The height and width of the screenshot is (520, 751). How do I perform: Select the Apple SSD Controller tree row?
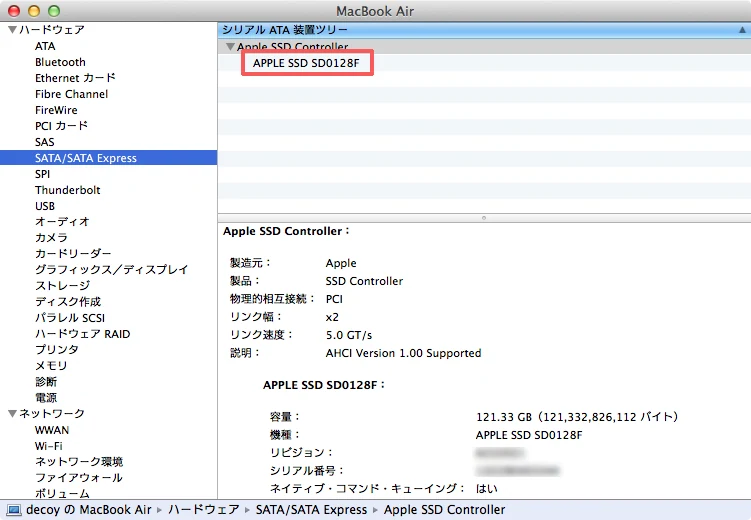tap(484, 47)
